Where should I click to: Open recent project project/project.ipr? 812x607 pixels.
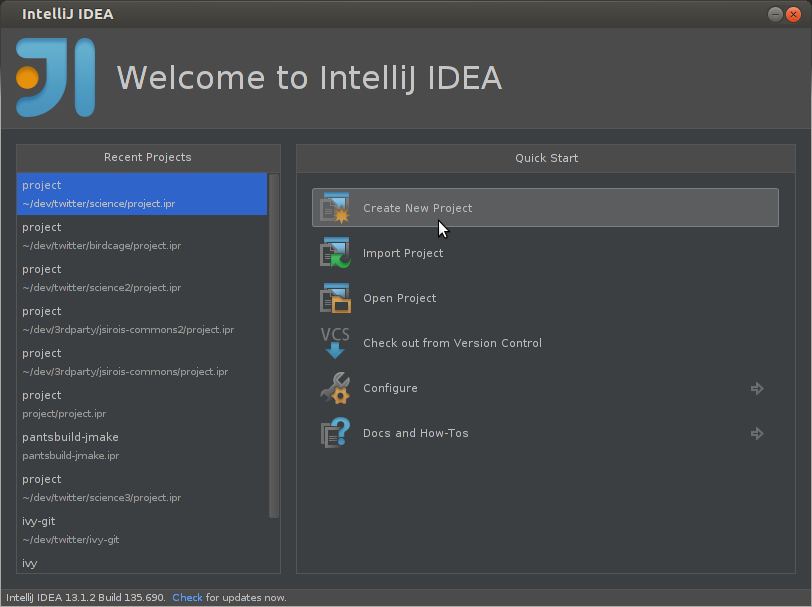coord(142,404)
